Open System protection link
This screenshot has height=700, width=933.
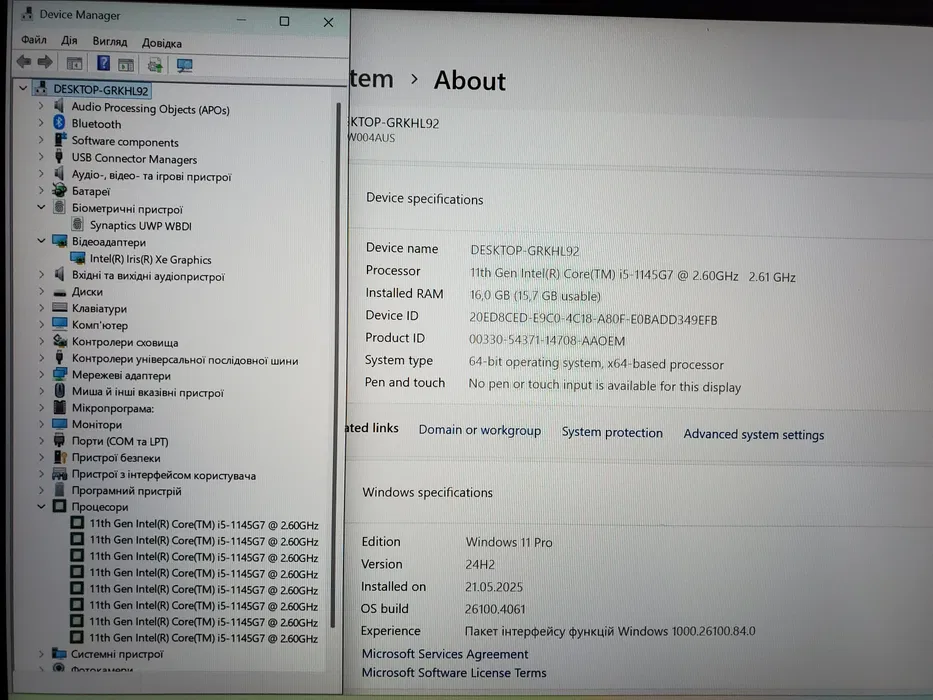(x=612, y=432)
